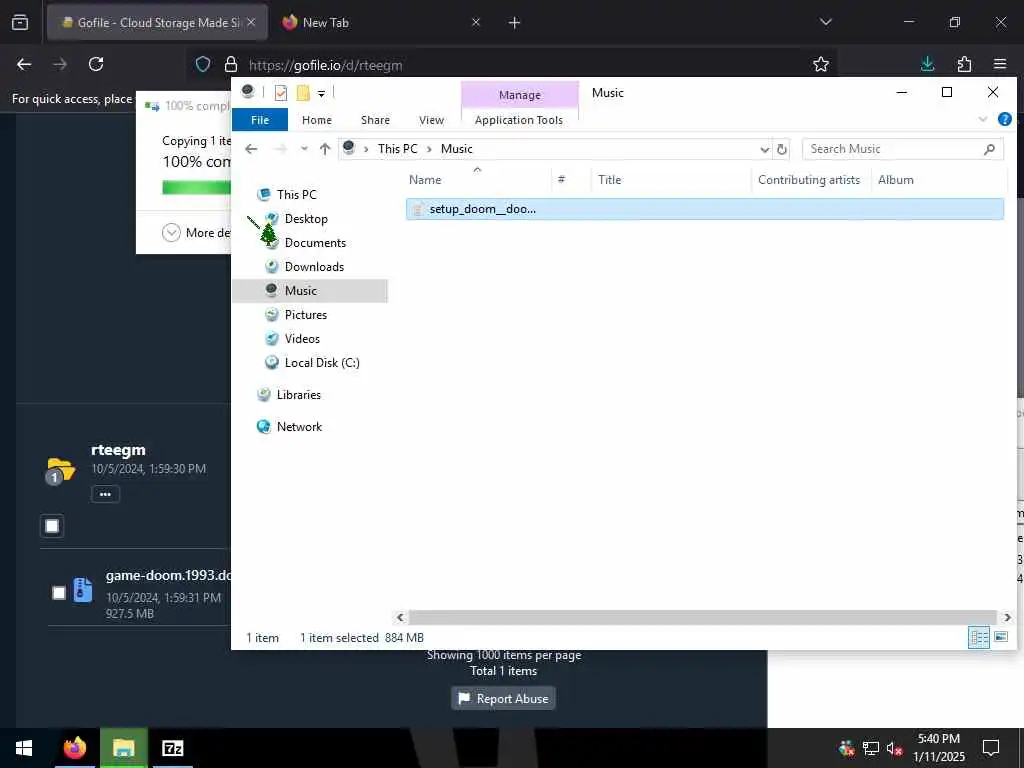Select Libraries in the navigation pane
The image size is (1024, 768).
tap(298, 394)
